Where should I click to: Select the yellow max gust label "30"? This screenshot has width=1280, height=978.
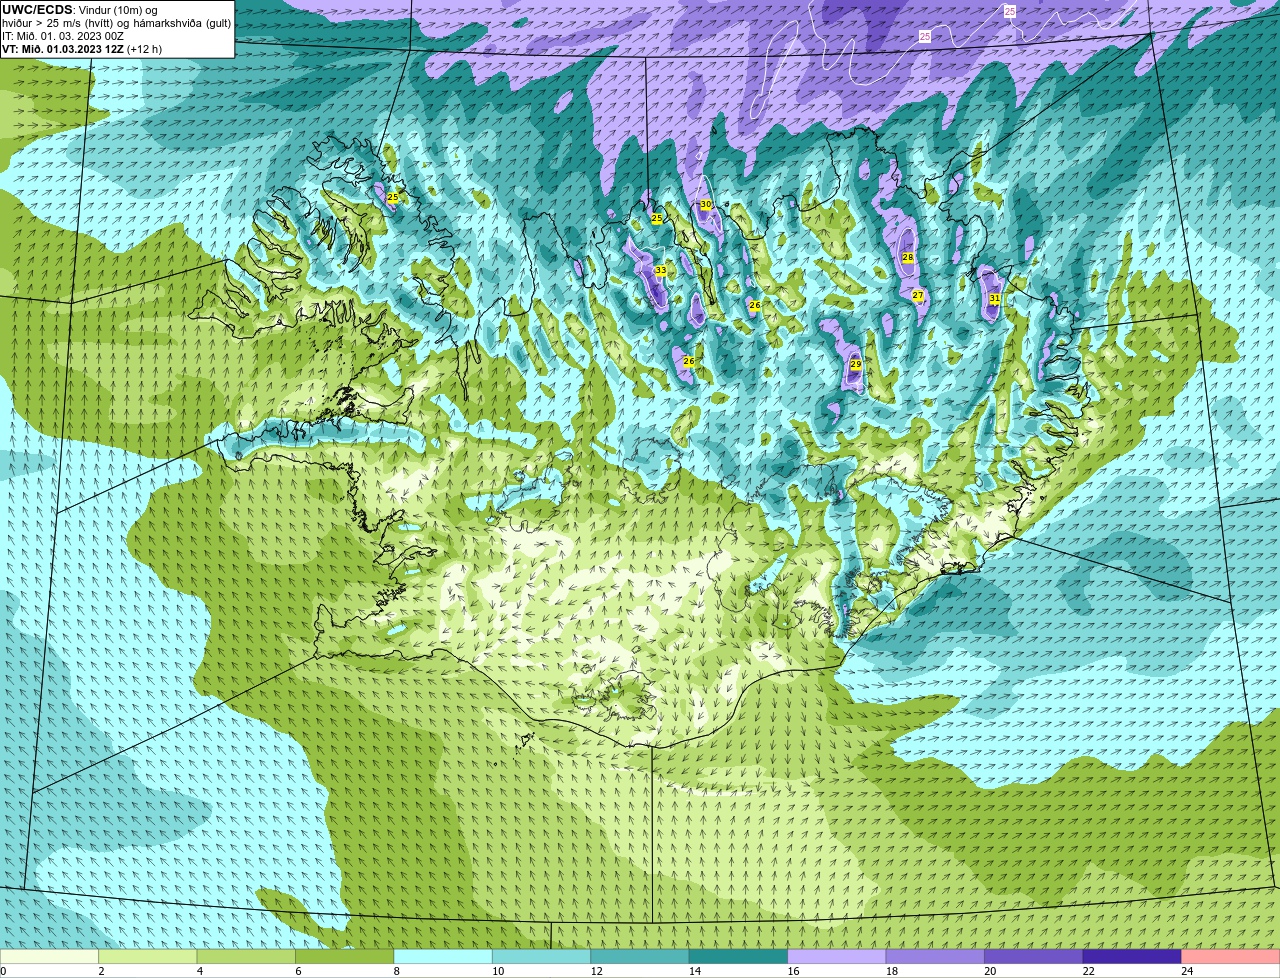(706, 204)
